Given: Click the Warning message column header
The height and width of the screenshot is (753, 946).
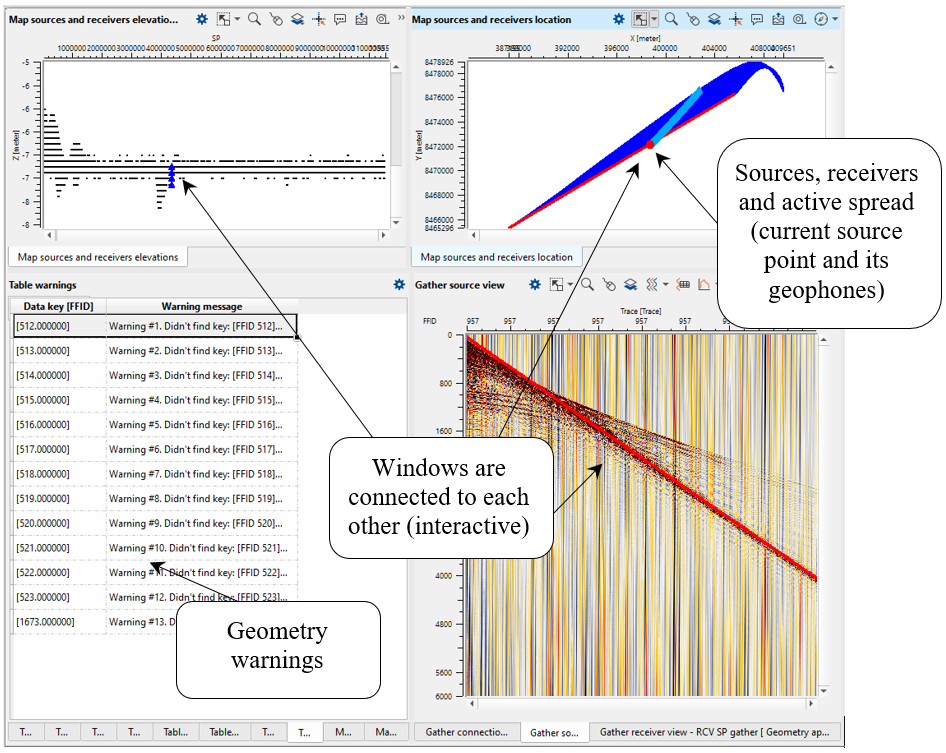Looking at the screenshot, I should (x=201, y=306).
